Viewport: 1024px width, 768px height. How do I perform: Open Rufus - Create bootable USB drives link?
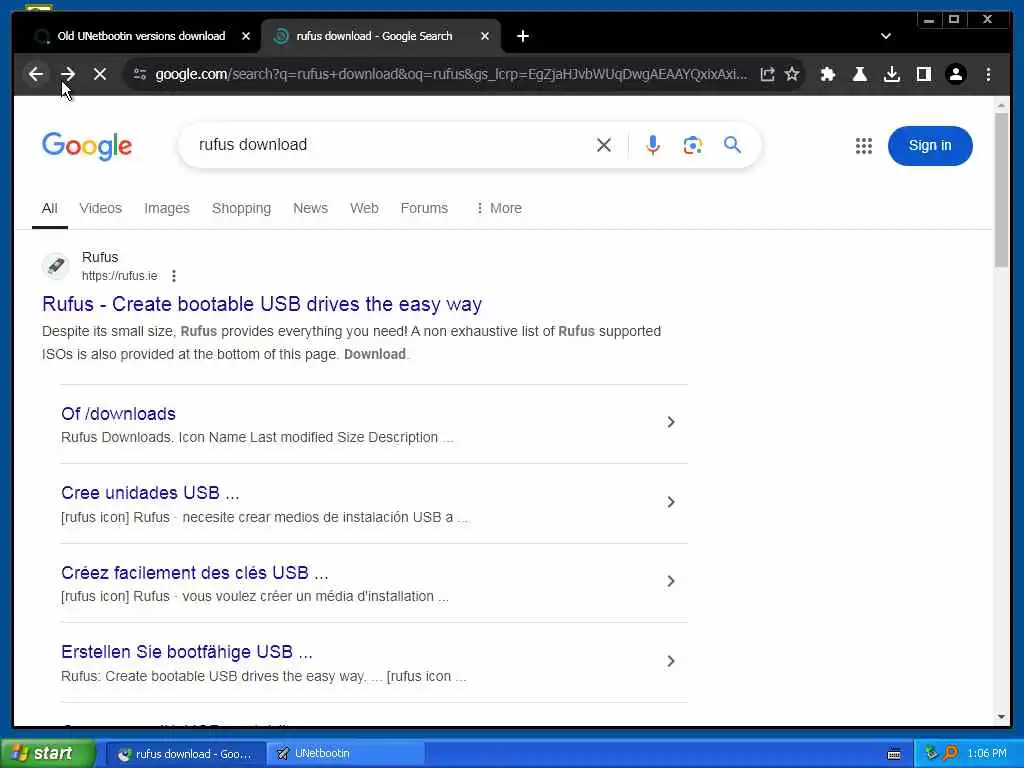pos(262,304)
